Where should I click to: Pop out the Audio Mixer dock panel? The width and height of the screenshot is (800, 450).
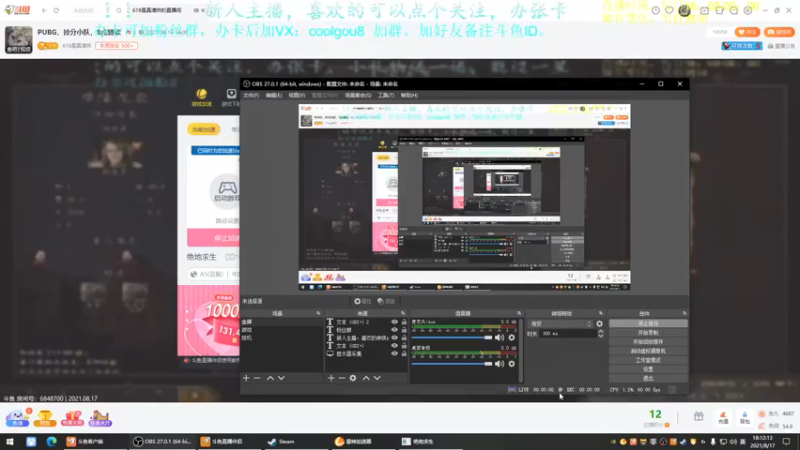click(x=519, y=313)
